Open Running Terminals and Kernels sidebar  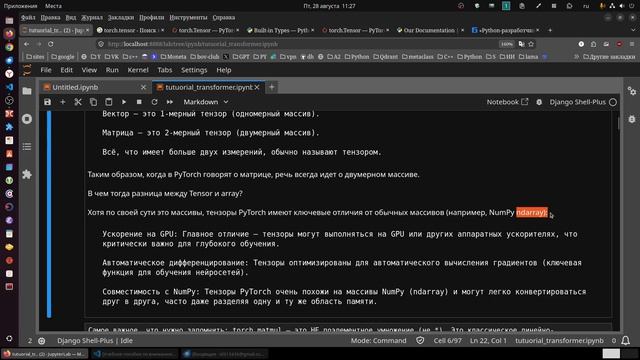27,119
